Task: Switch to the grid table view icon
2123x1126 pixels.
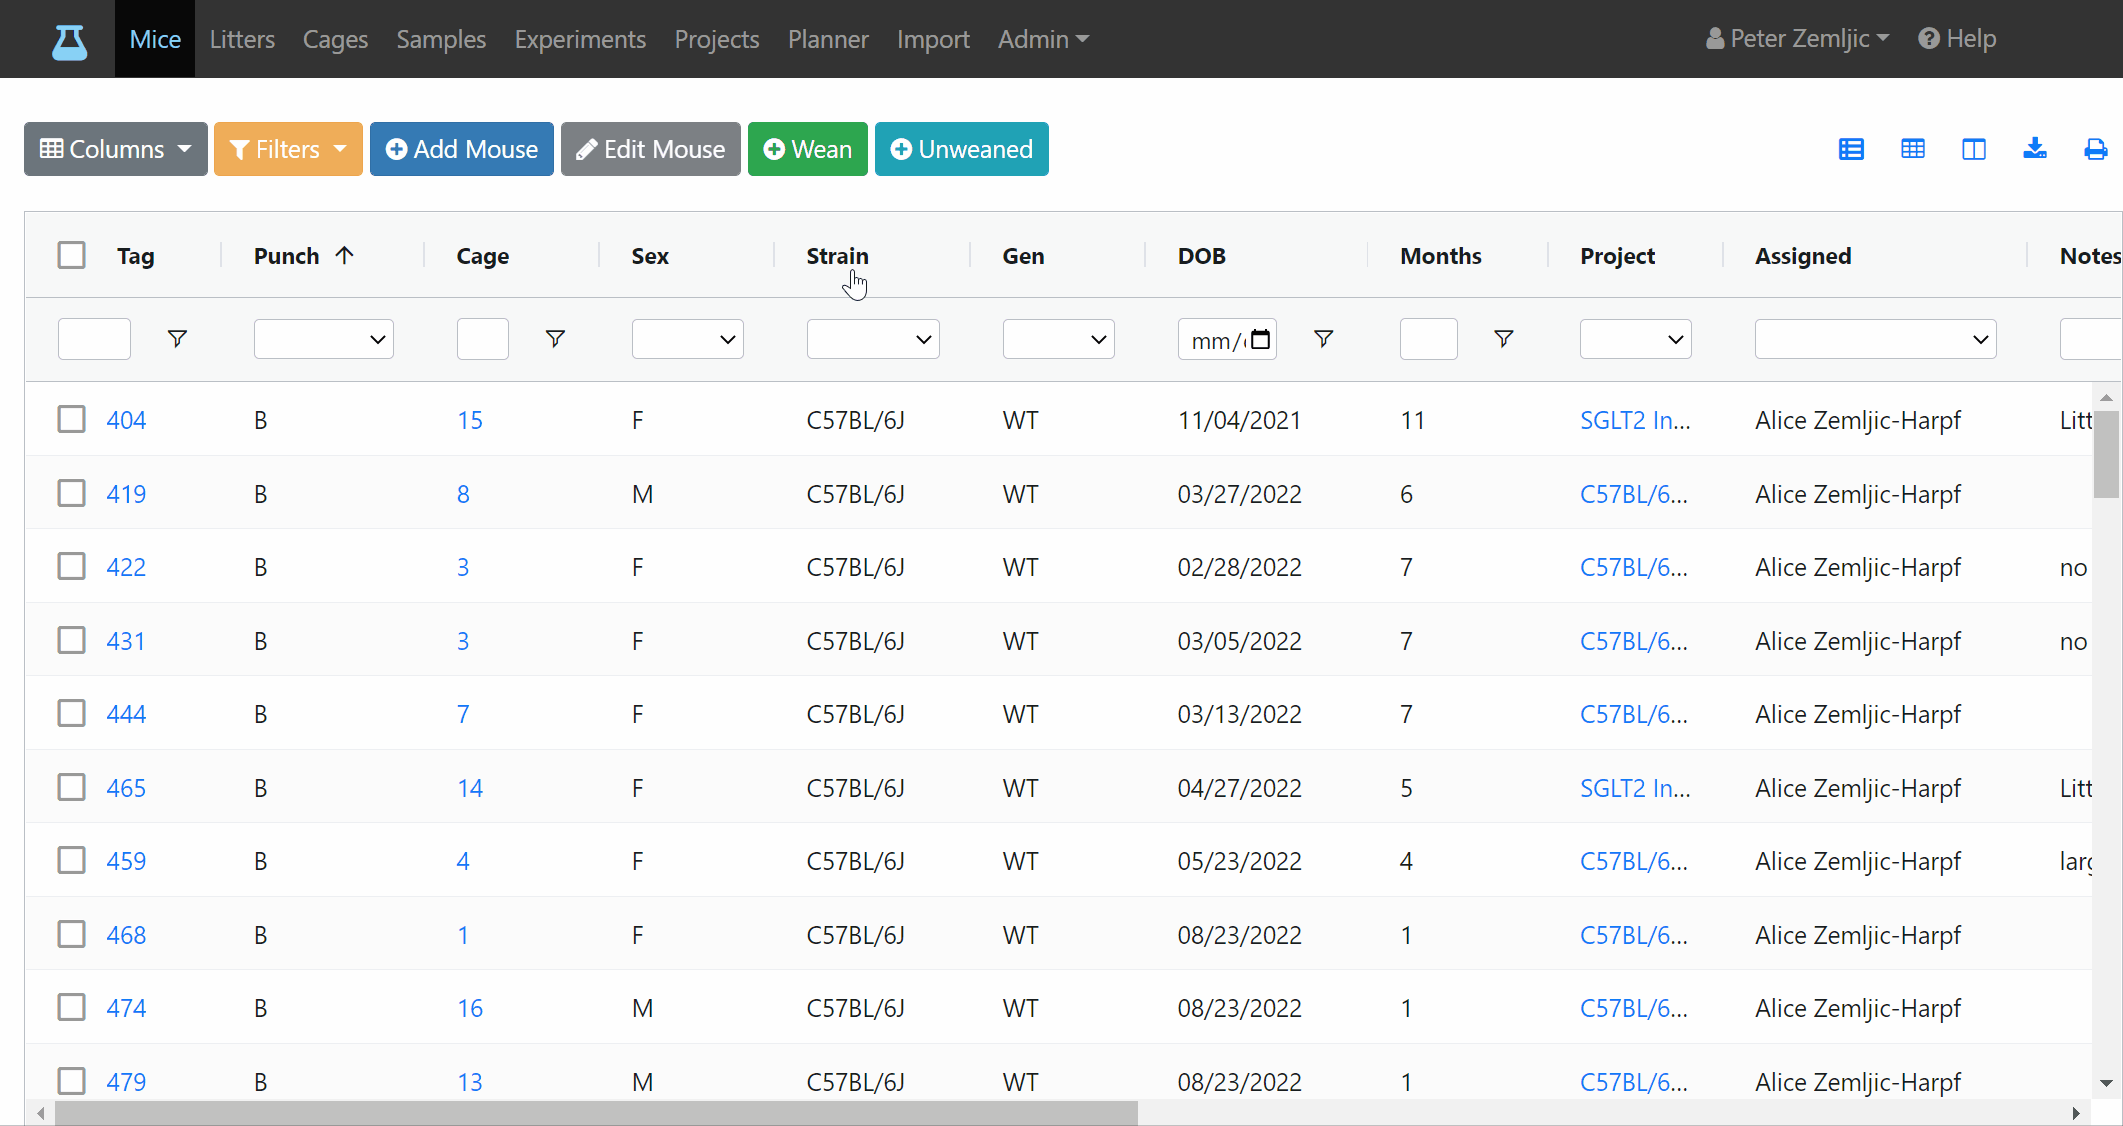Action: click(x=1912, y=150)
